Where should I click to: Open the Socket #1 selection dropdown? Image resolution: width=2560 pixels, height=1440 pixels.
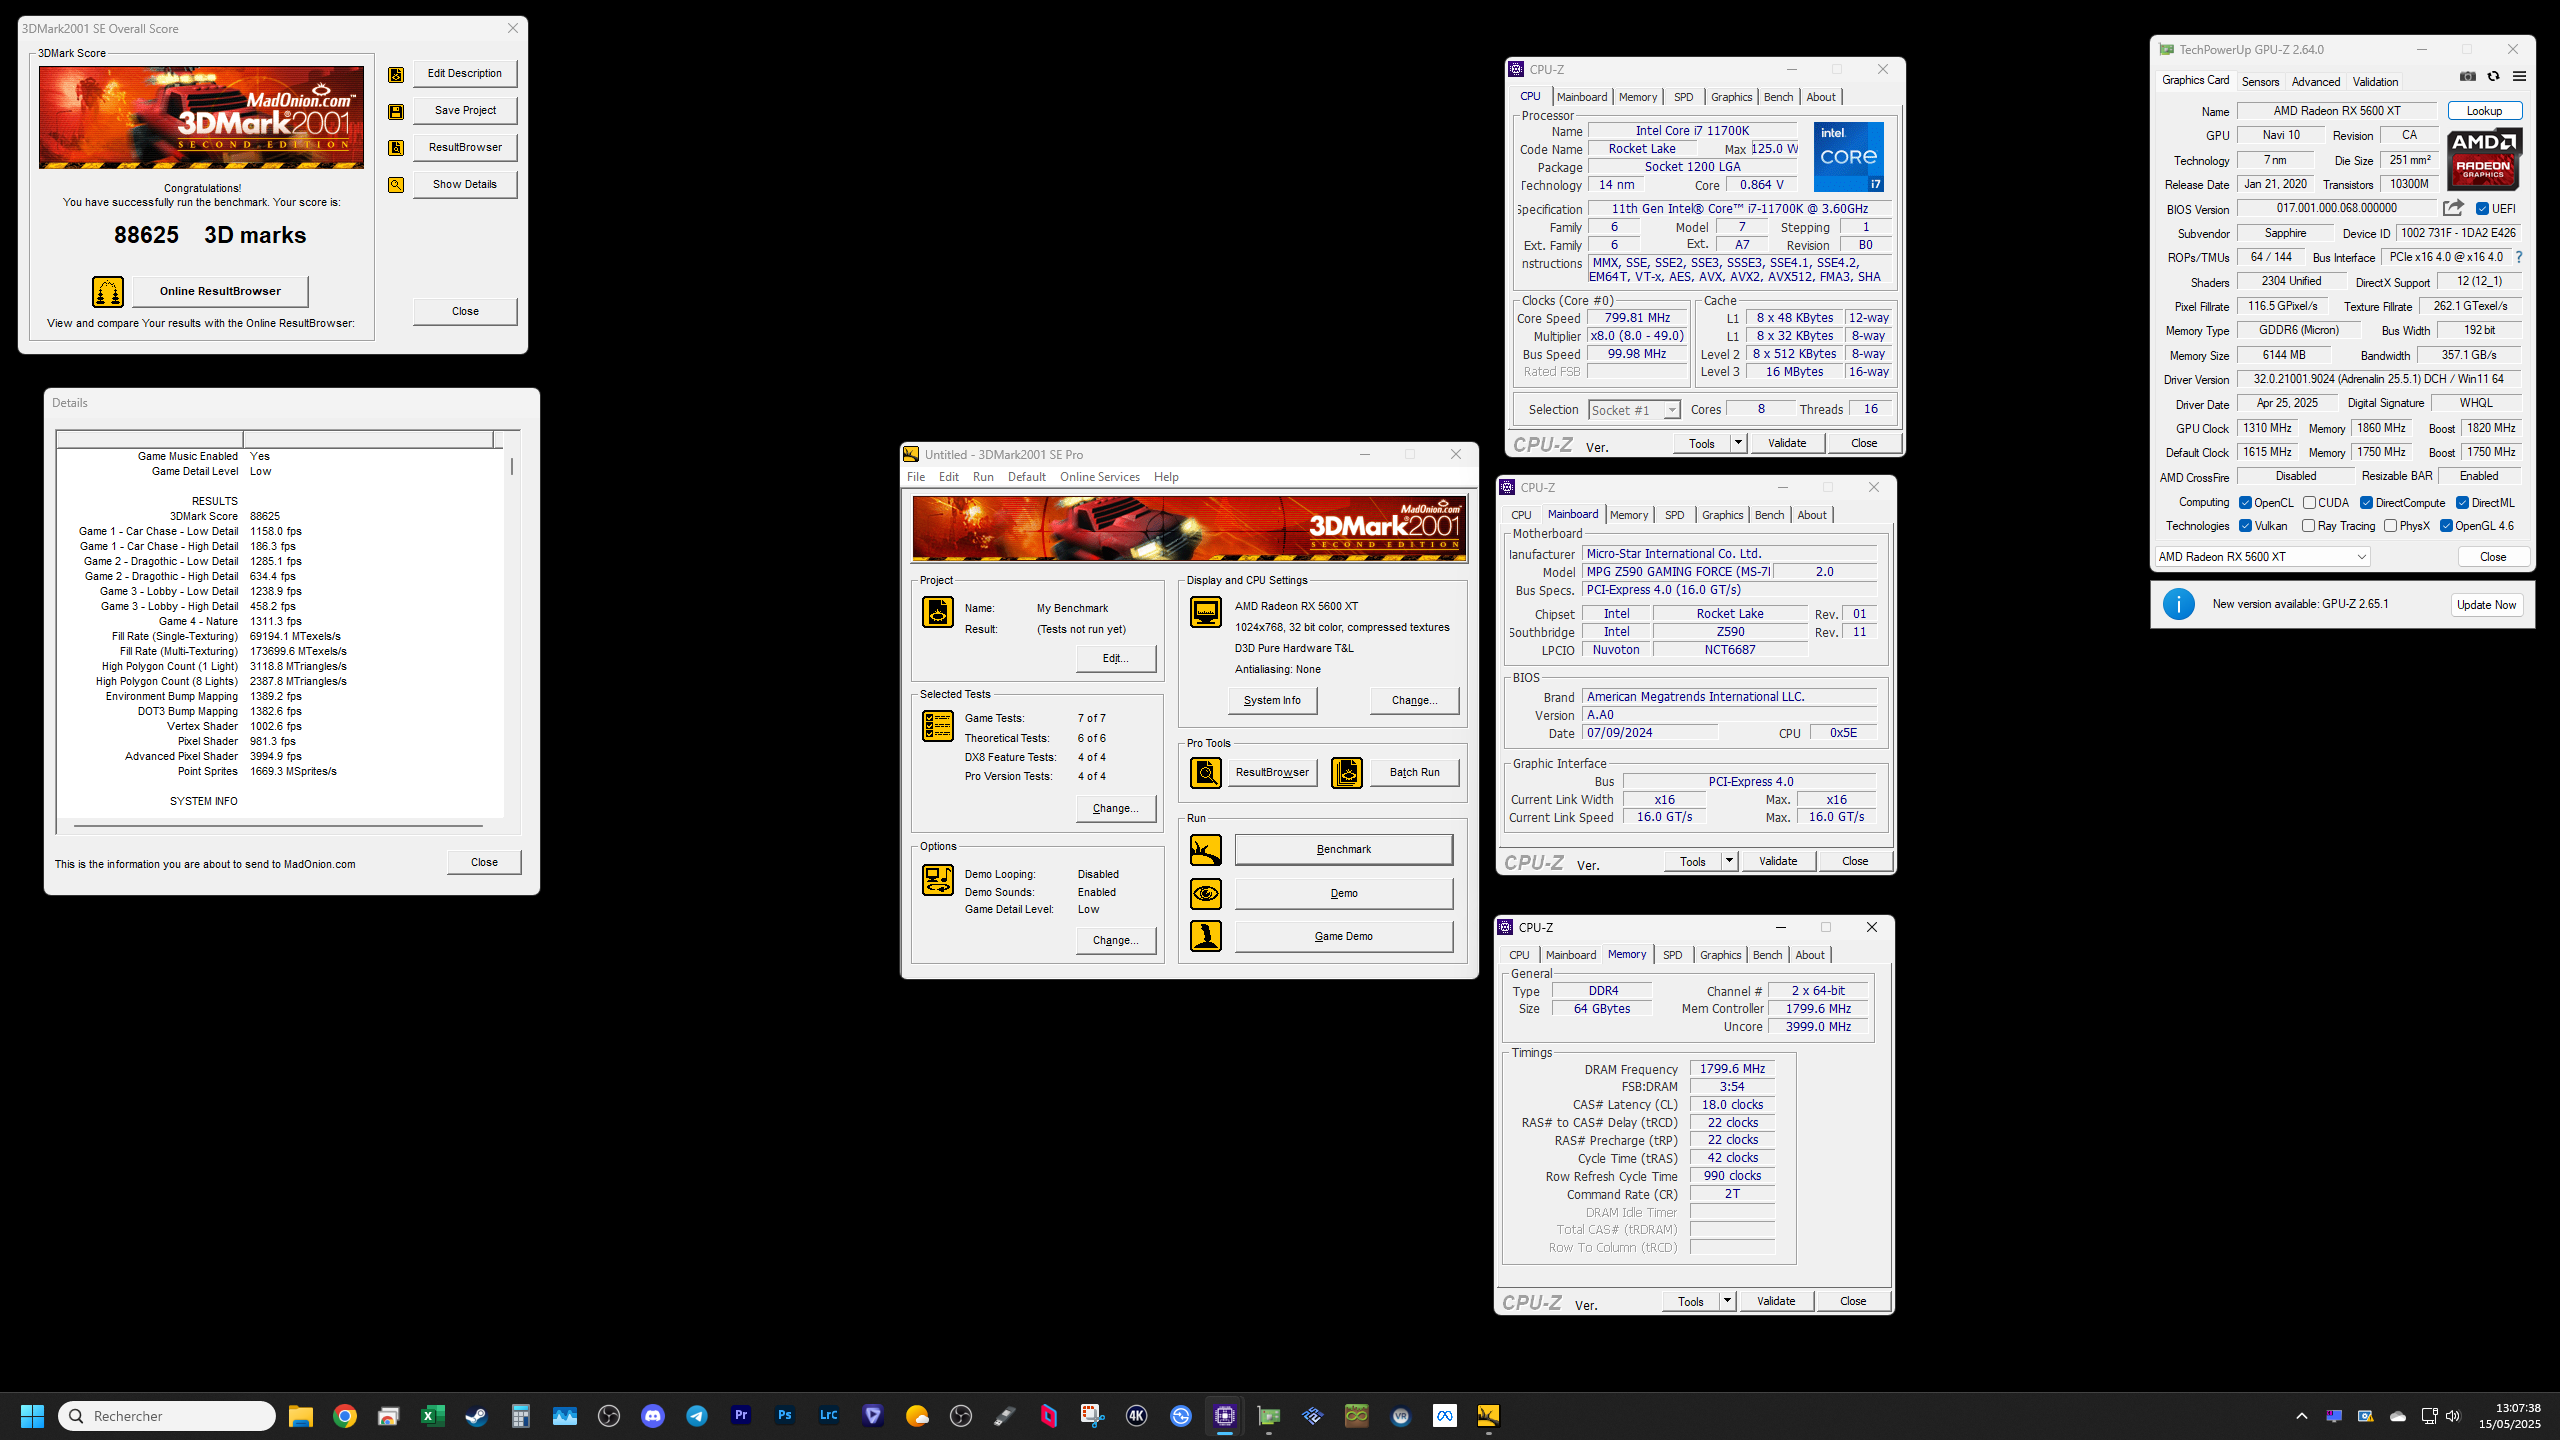click(1634, 410)
